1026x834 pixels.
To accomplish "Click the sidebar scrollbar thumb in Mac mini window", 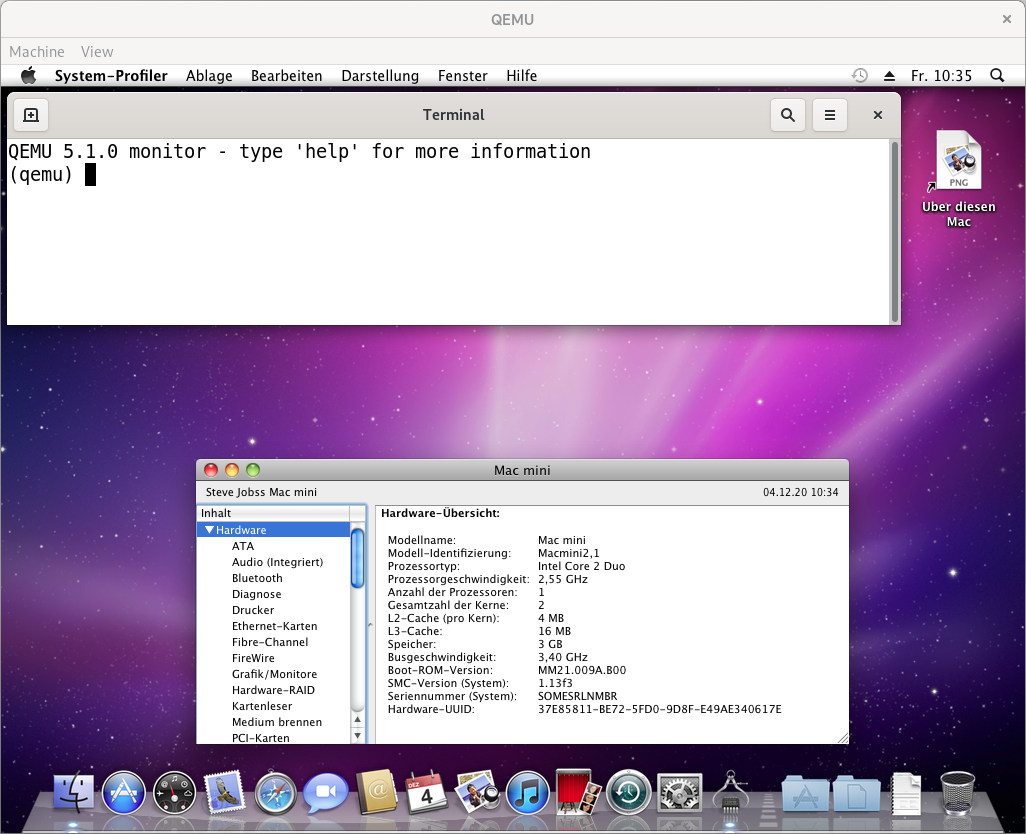I will pos(357,558).
